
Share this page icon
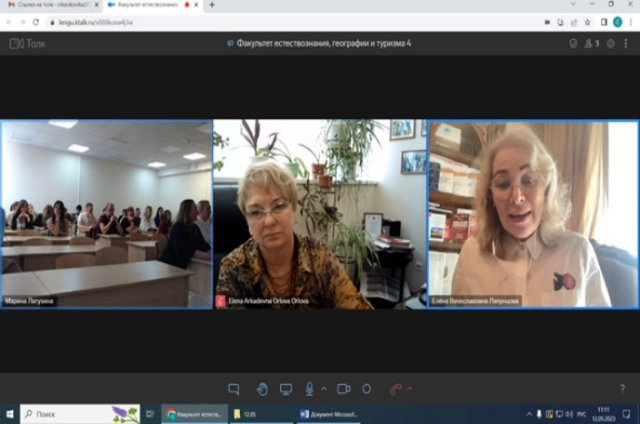click(x=574, y=22)
